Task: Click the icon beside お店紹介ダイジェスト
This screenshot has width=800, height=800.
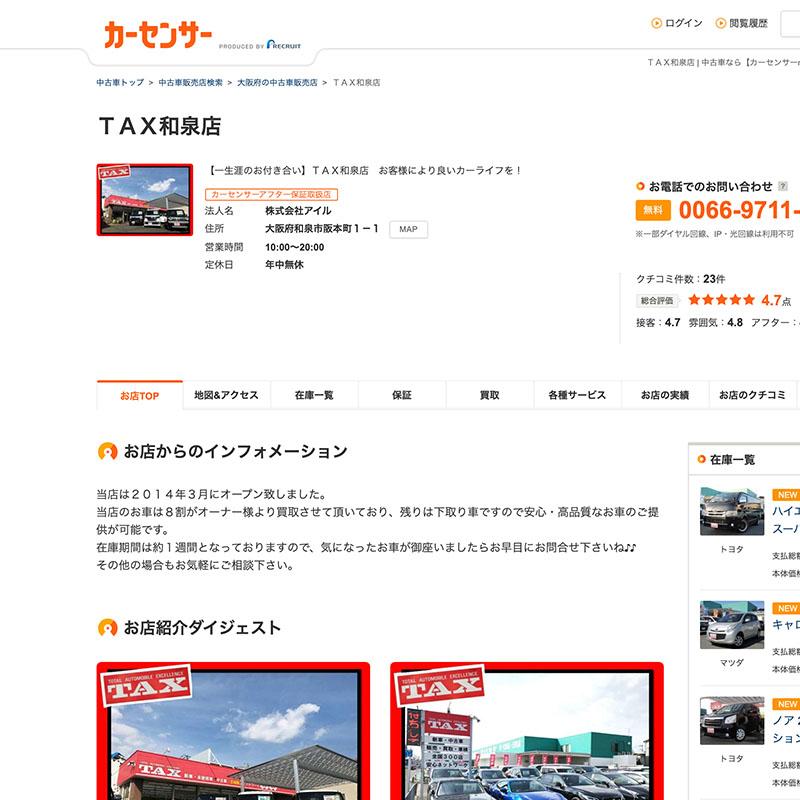Action: 107,627
